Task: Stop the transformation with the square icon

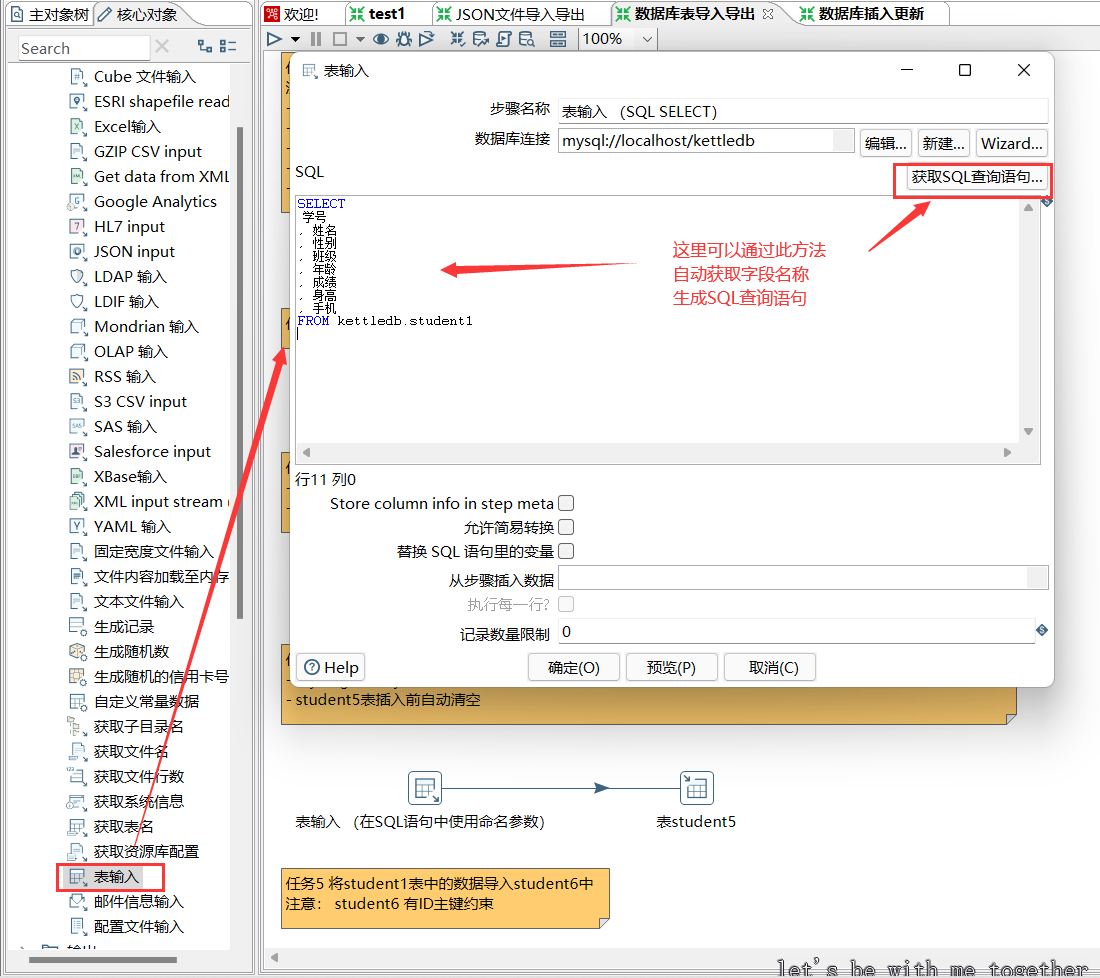Action: [340, 39]
